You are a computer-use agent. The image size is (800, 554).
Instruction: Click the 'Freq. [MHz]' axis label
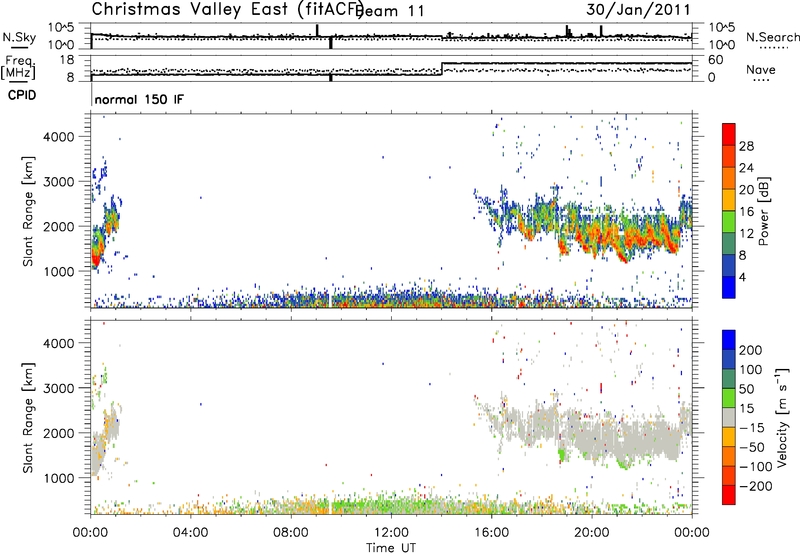[x=19, y=68]
